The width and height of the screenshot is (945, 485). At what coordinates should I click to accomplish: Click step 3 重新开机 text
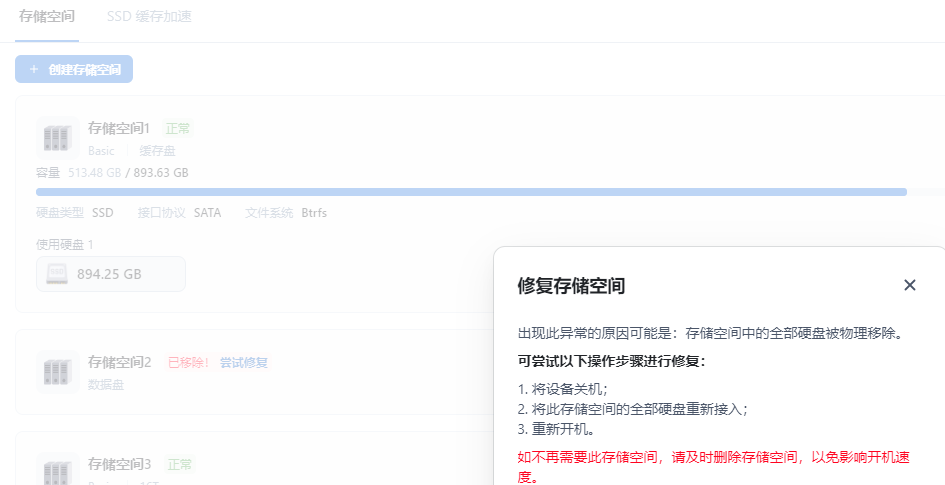(x=556, y=430)
